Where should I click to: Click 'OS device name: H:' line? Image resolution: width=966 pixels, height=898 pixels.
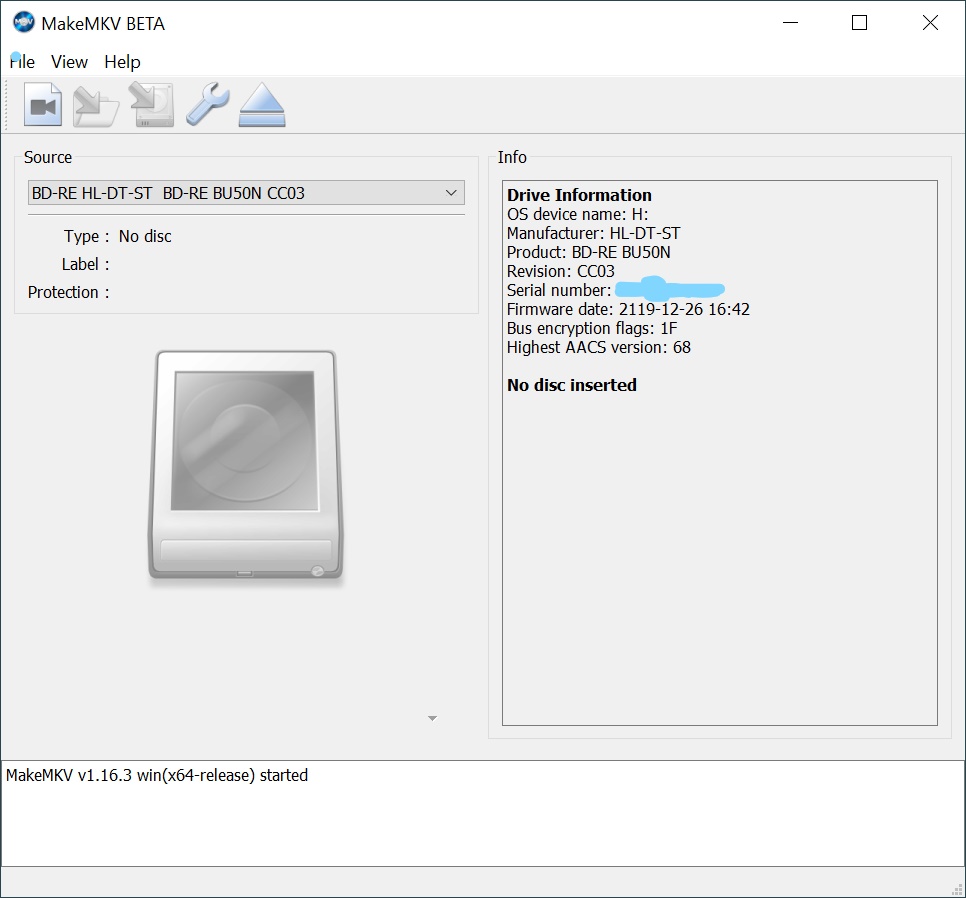577,214
